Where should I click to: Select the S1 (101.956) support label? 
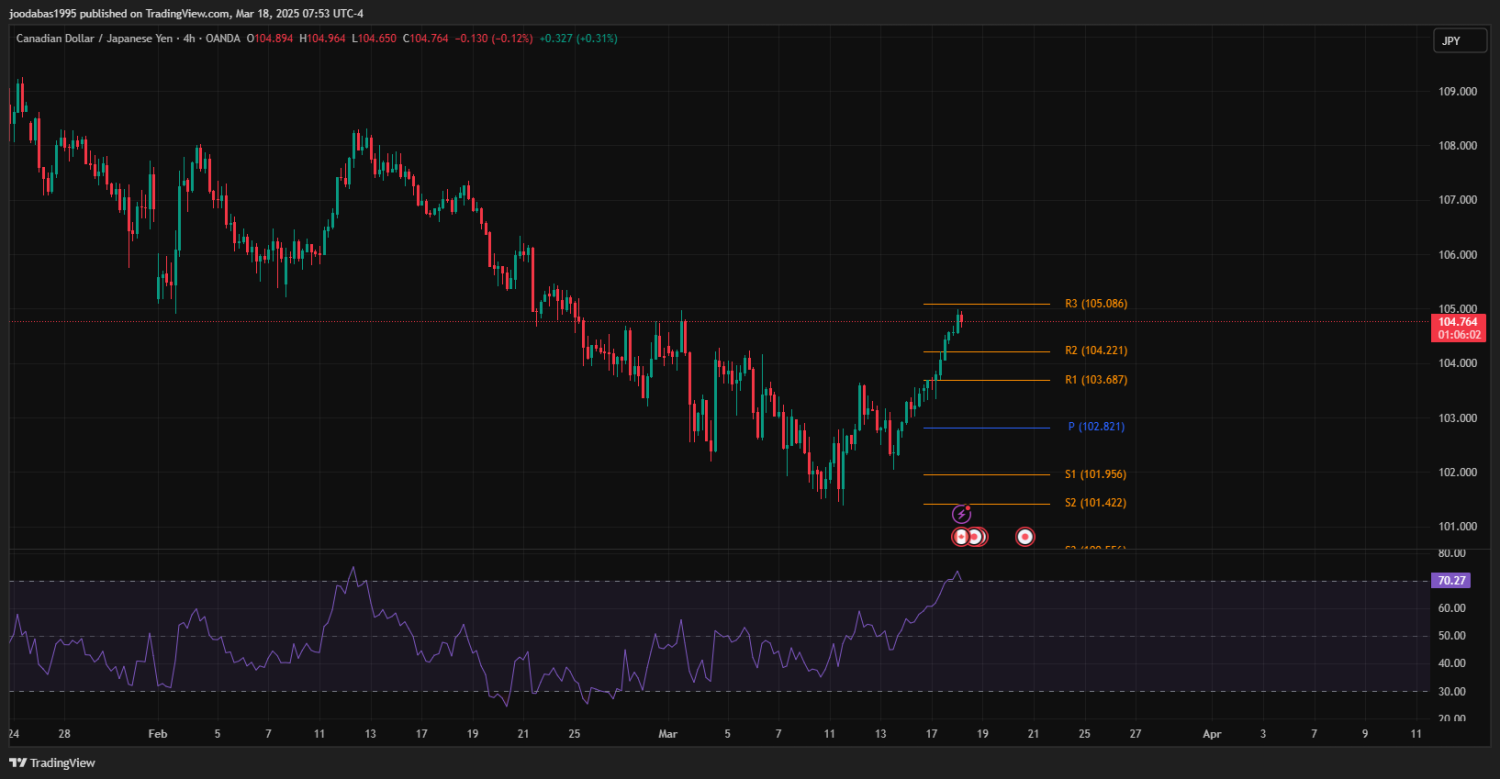coord(1096,474)
